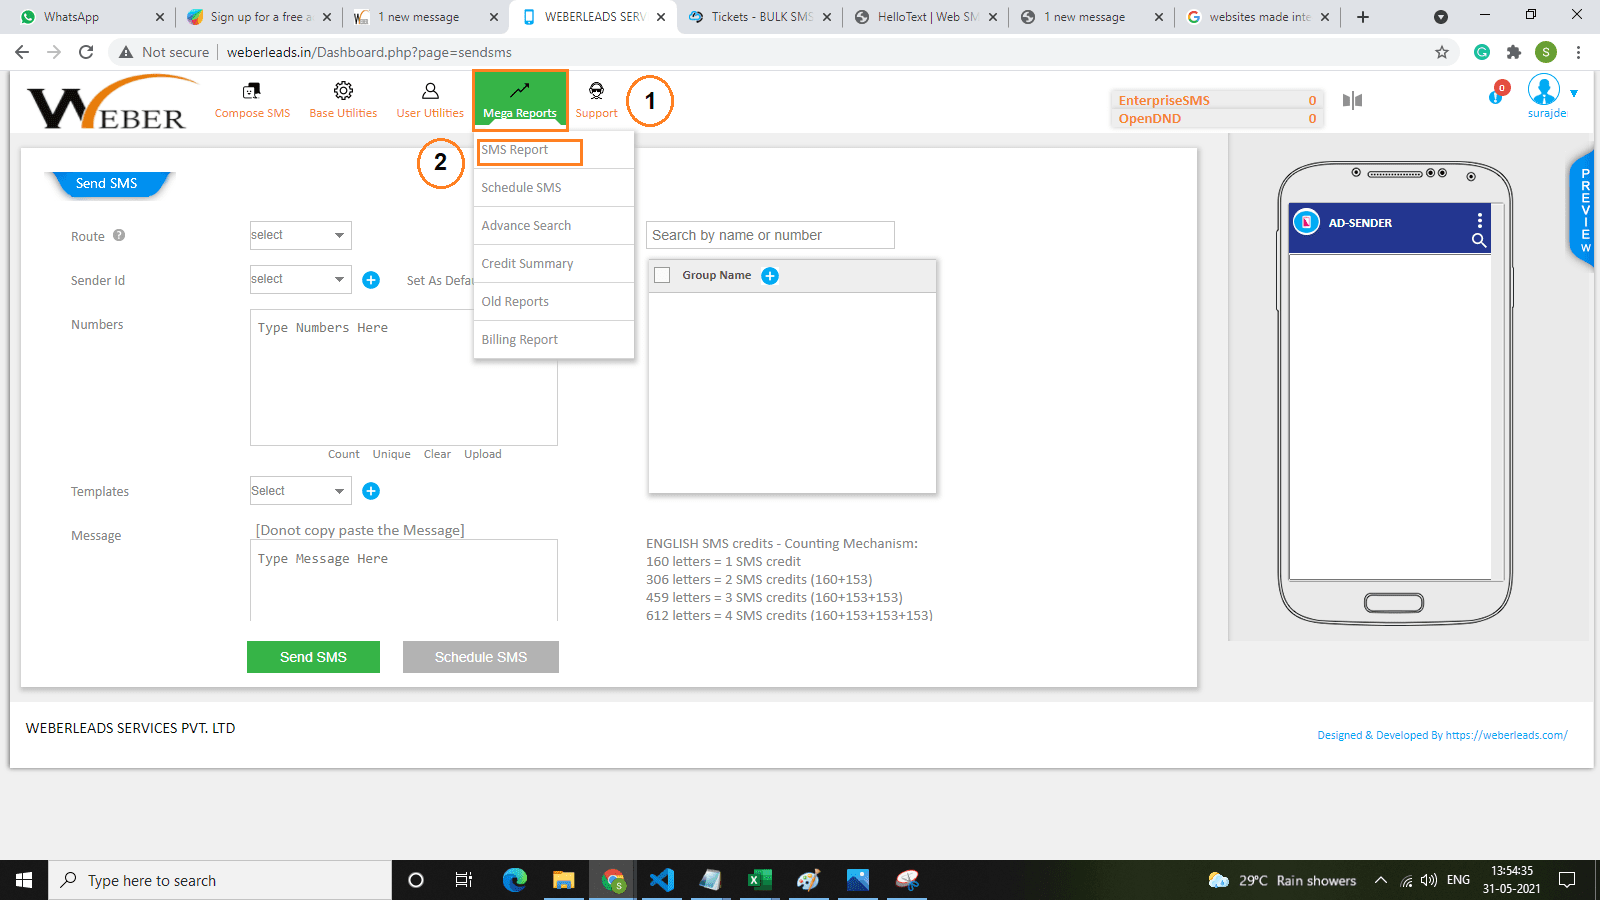Image resolution: width=1600 pixels, height=900 pixels.
Task: Add new Sender Id plus icon
Action: [x=371, y=280]
